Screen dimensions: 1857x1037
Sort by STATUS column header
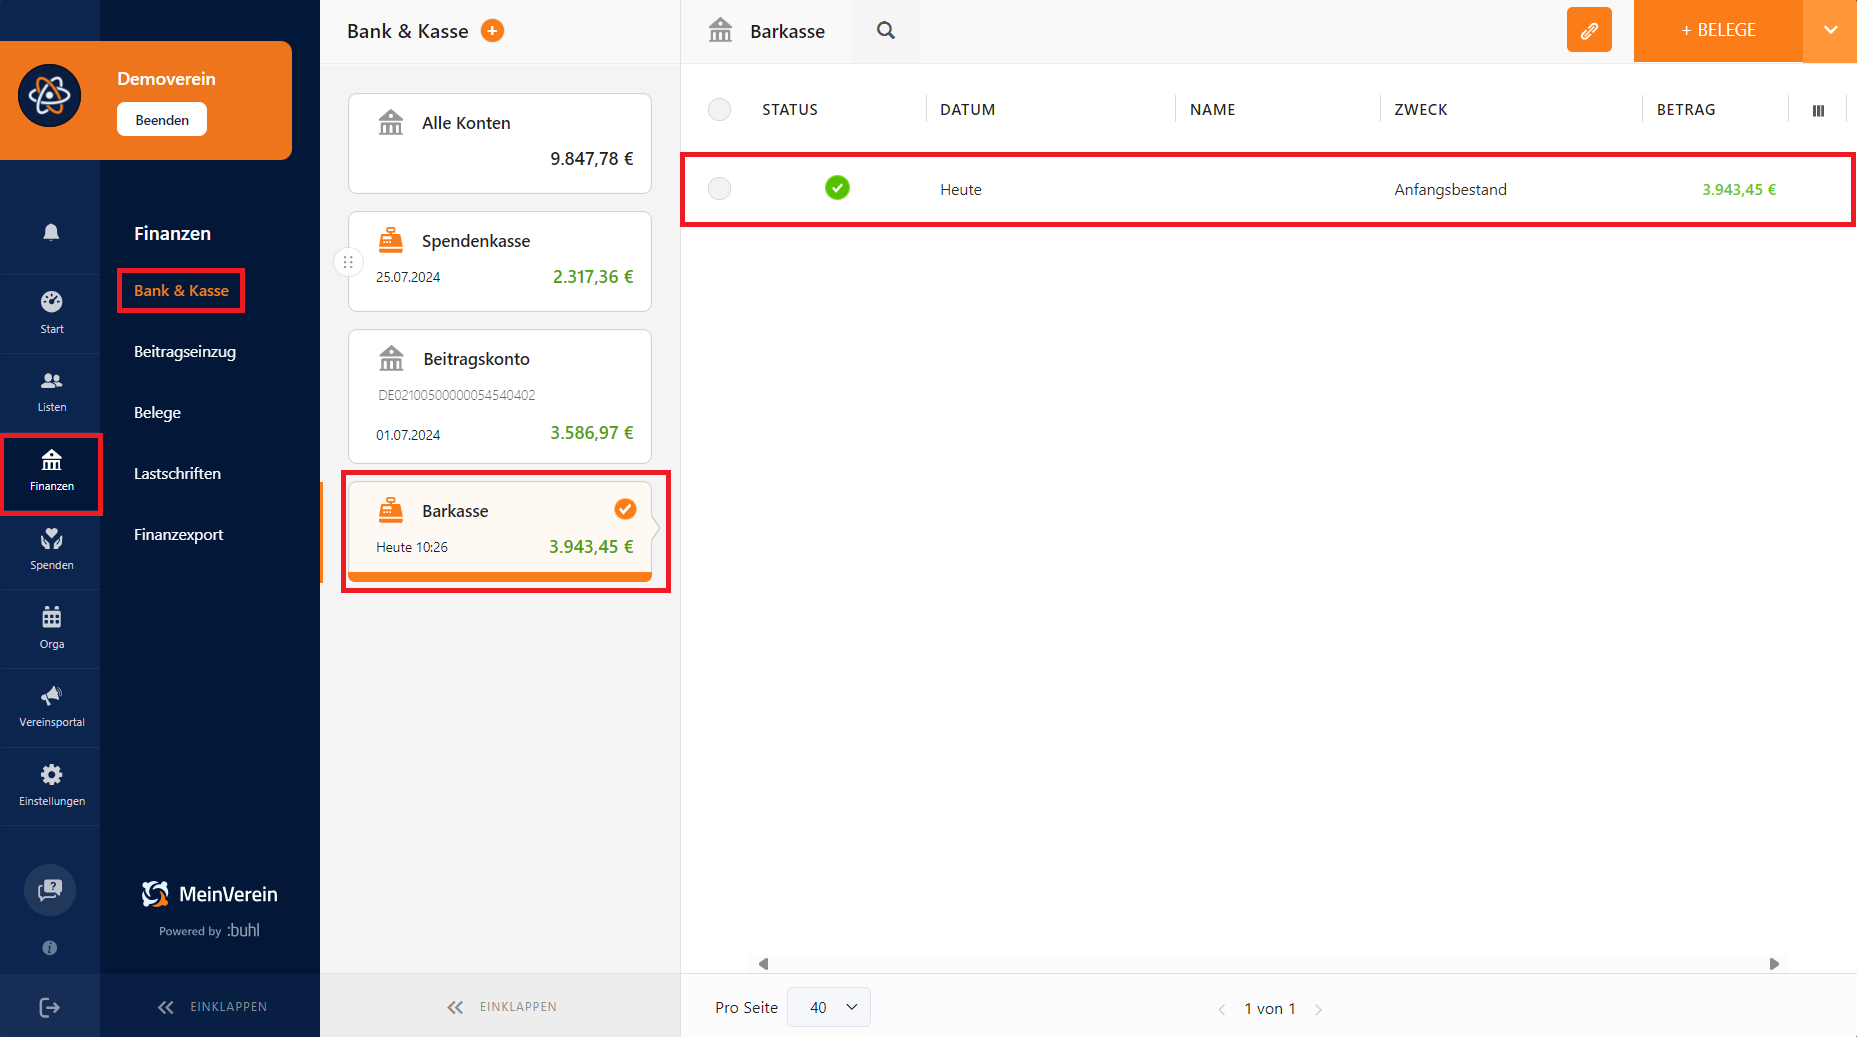790,110
